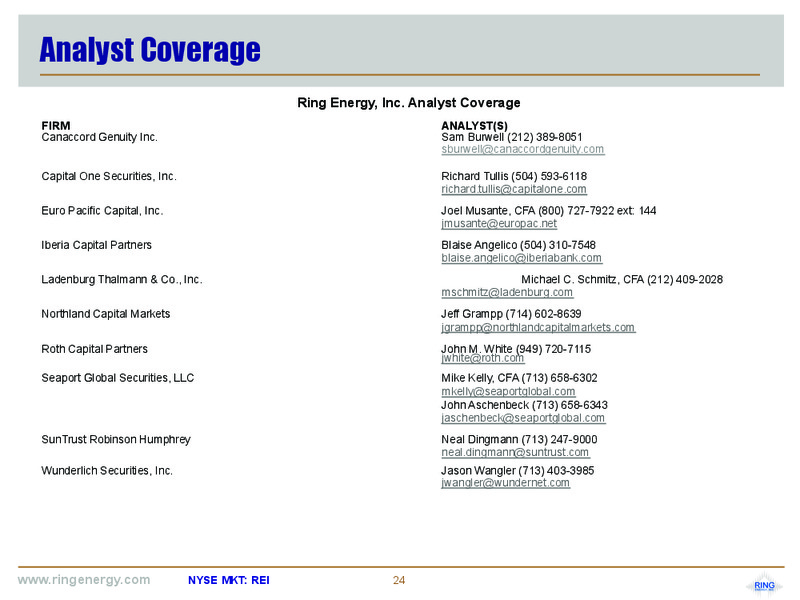Image resolution: width=800 pixels, height=600 pixels.
Task: Click jmusante@europac.net email link
Action: click(499, 223)
